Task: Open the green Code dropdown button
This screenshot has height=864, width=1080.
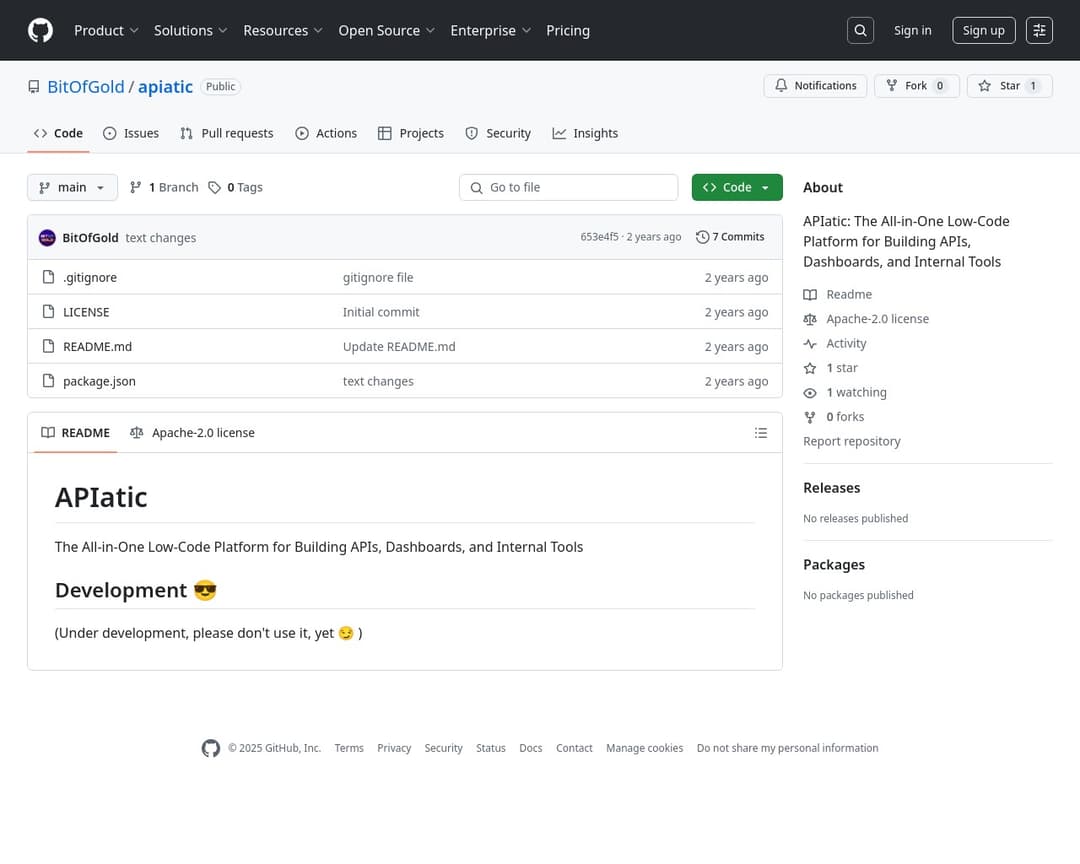Action: [x=737, y=187]
